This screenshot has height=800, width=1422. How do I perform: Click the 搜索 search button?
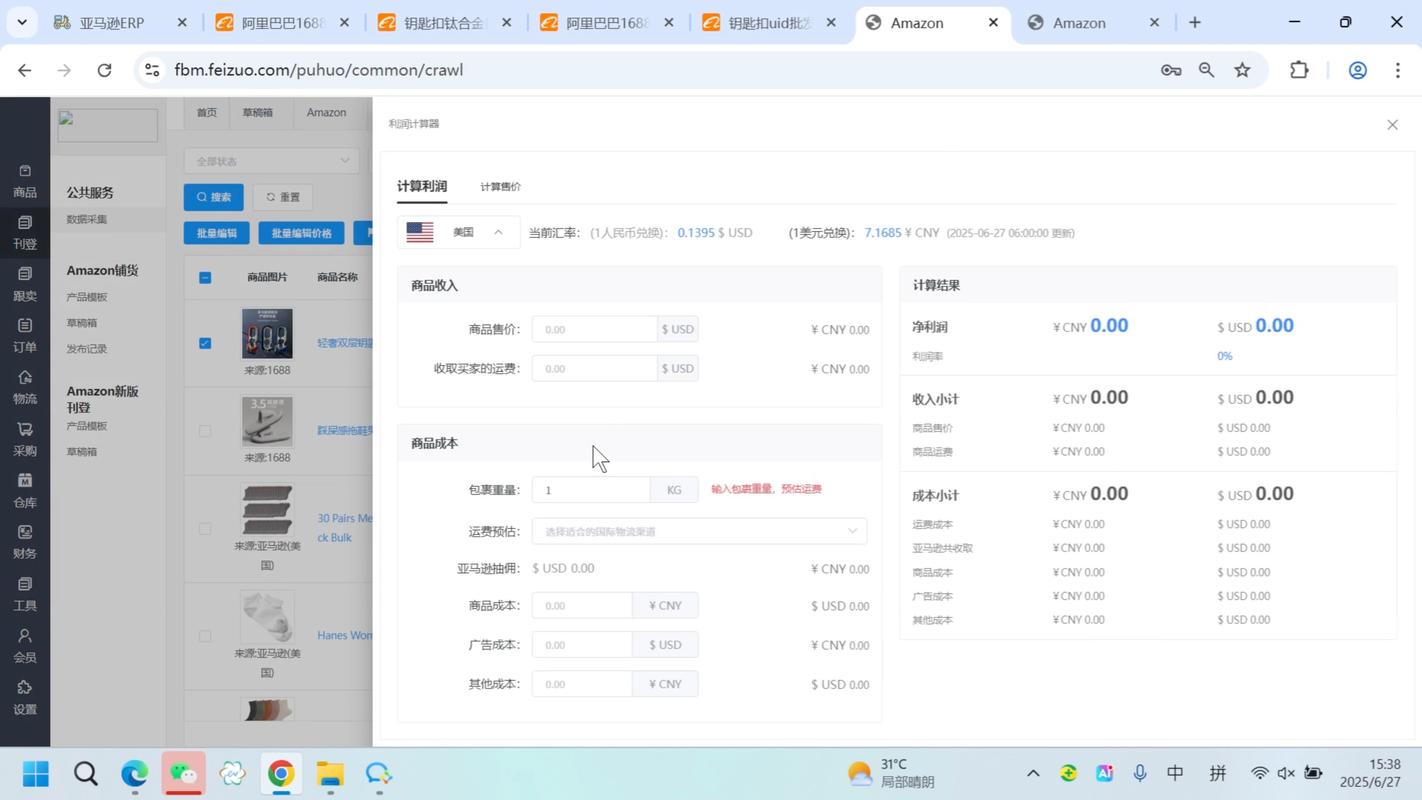click(x=213, y=197)
